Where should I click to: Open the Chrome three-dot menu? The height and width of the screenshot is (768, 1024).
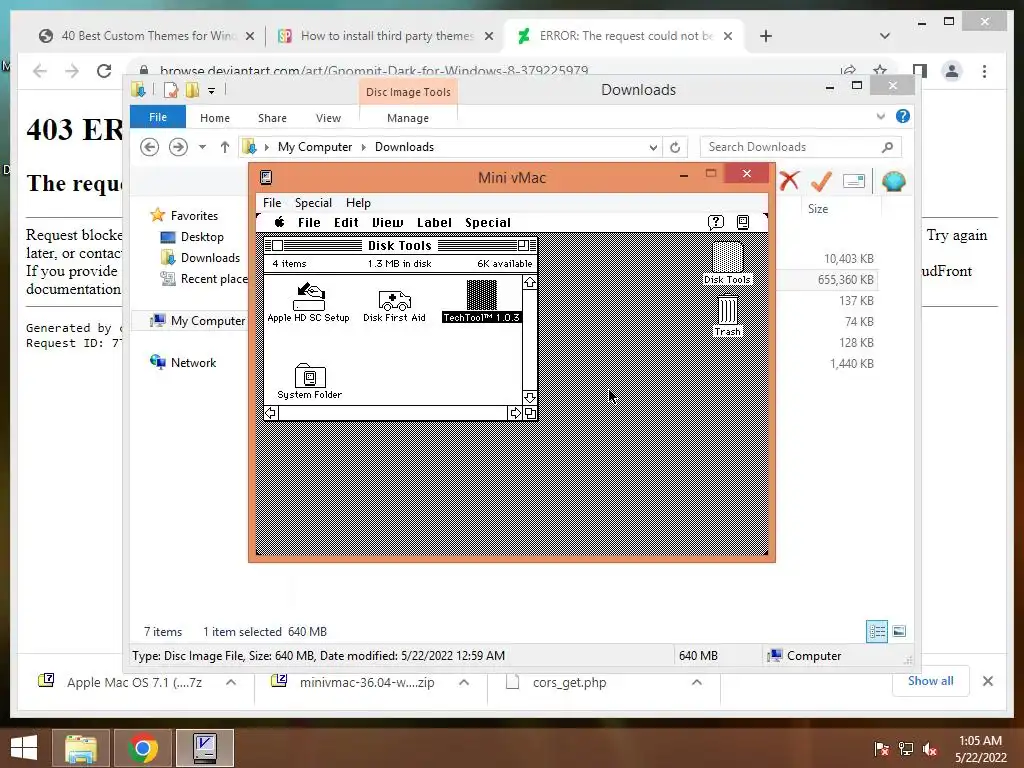pos(984,71)
